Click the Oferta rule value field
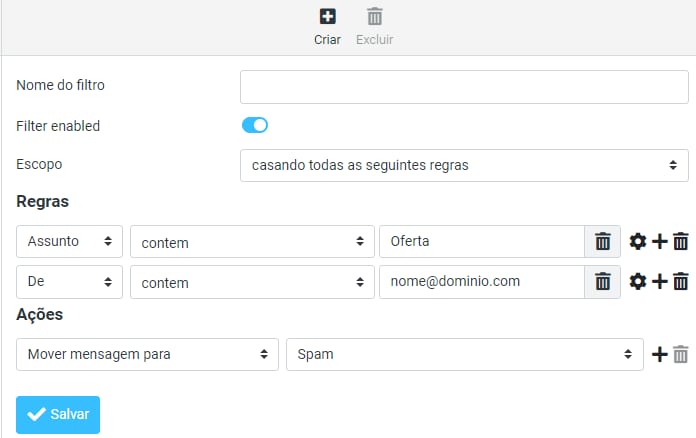The width and height of the screenshot is (696, 438). pos(481,241)
